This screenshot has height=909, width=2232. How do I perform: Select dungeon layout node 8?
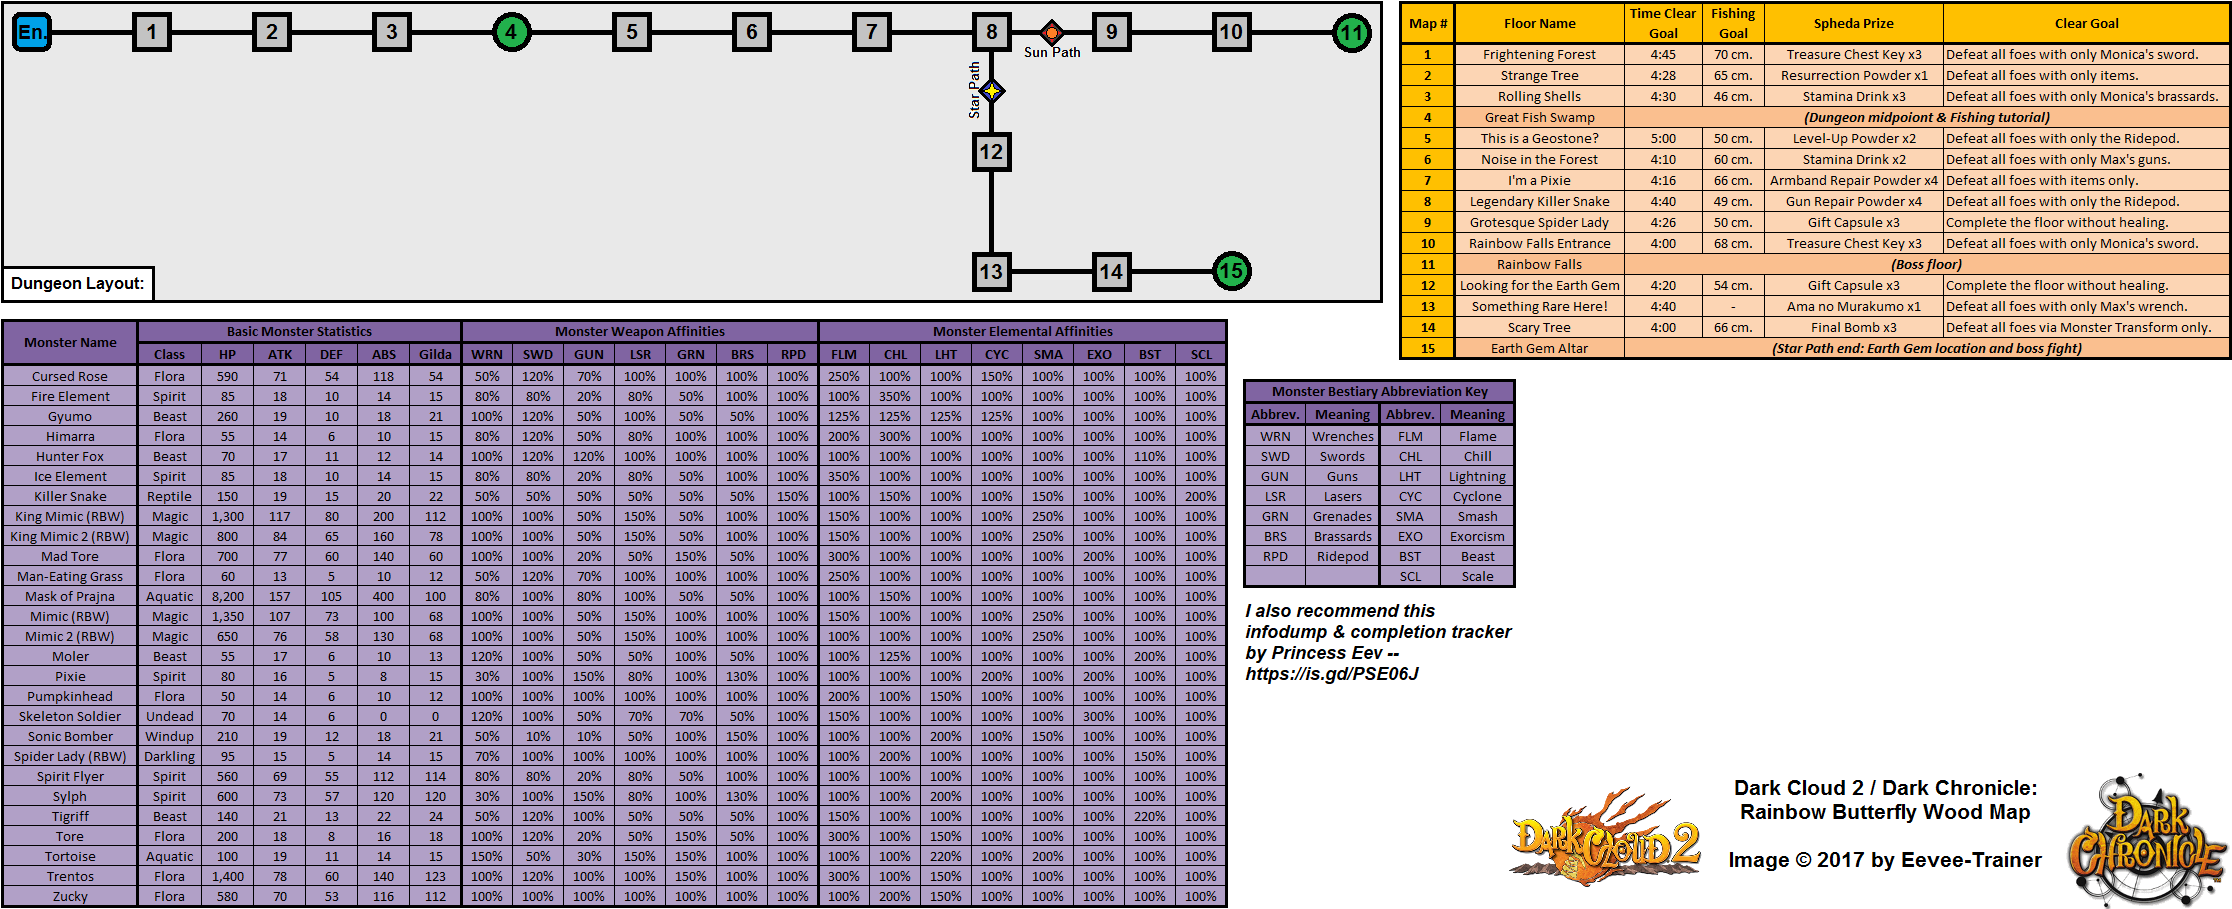click(x=992, y=32)
